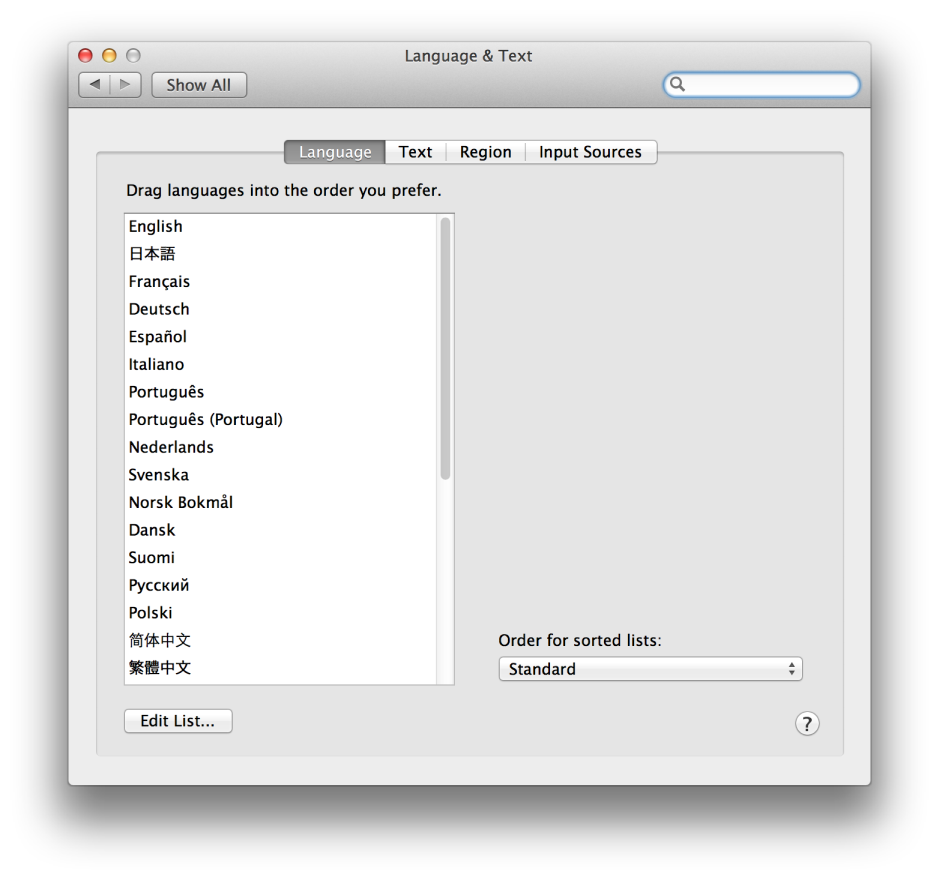Switch to the Text tab
This screenshot has height=880, width=939.
[415, 152]
